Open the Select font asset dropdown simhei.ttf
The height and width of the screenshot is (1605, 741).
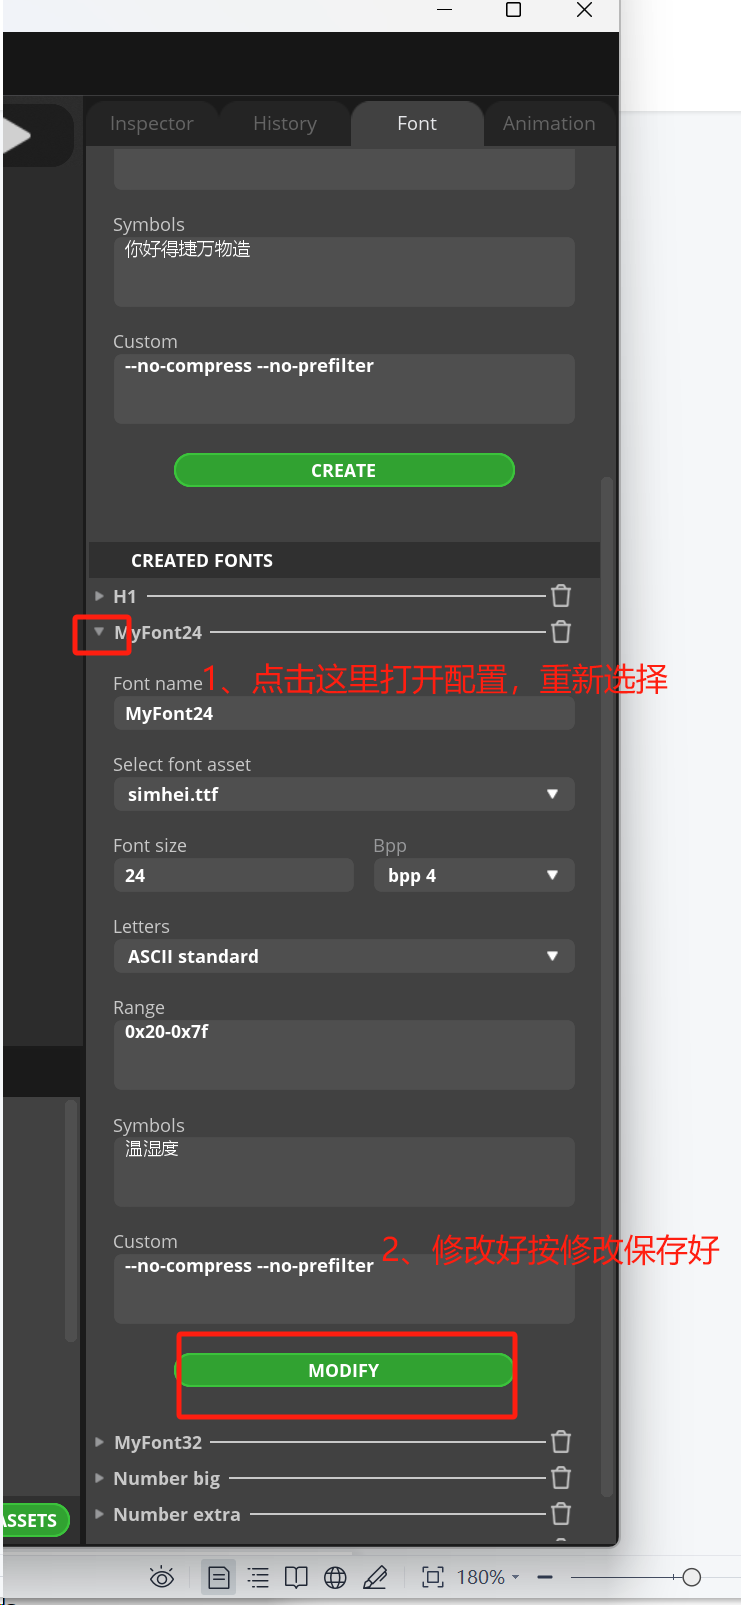pyautogui.click(x=344, y=794)
